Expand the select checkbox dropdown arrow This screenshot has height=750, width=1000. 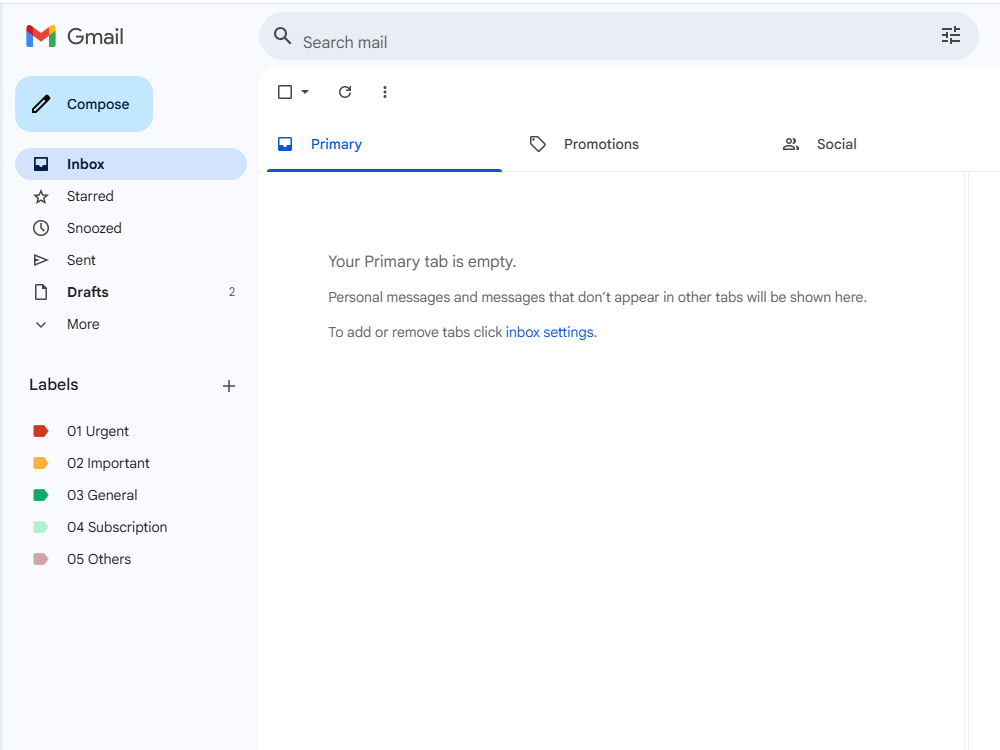pyautogui.click(x=305, y=92)
